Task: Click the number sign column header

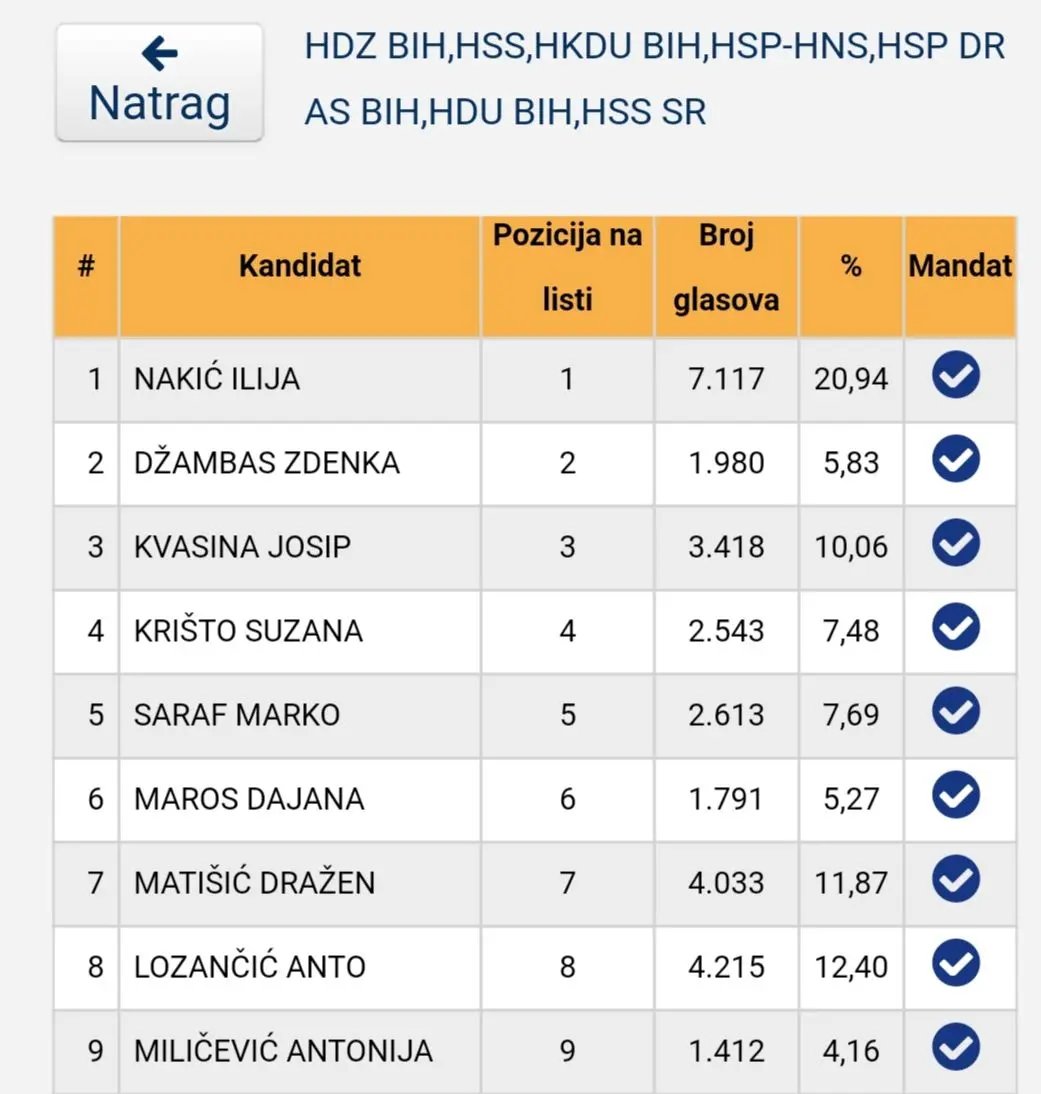Action: click(x=86, y=266)
